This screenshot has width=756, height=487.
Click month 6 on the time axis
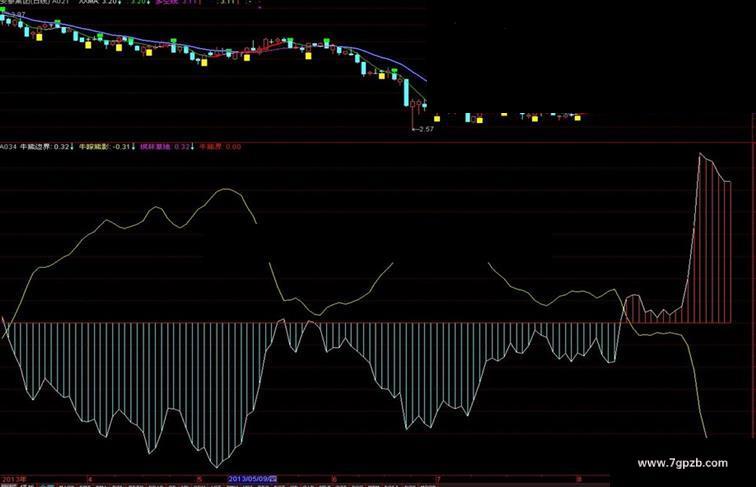pos(334,479)
